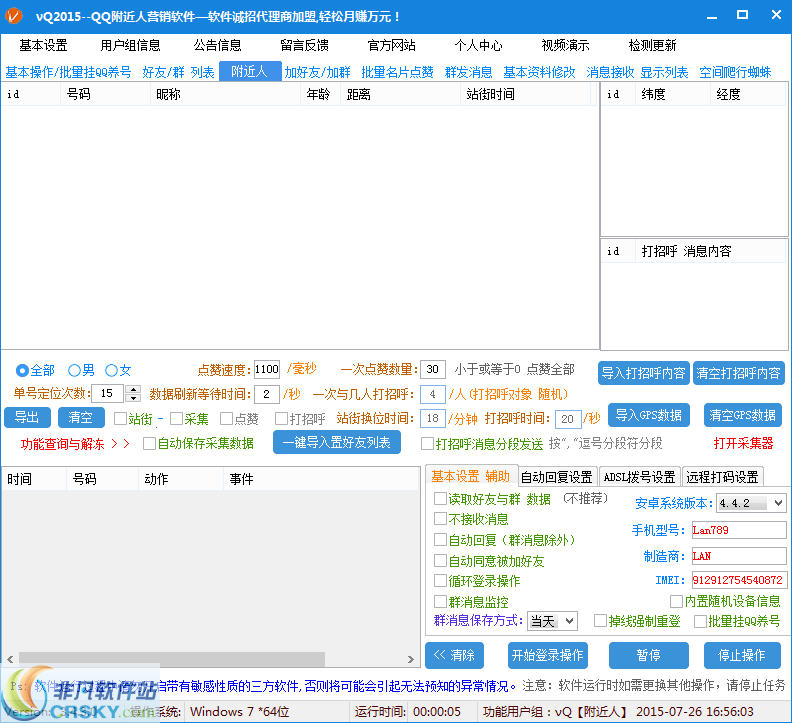
Task: Enable the 不接收消息 checkbox
Action: tap(440, 519)
